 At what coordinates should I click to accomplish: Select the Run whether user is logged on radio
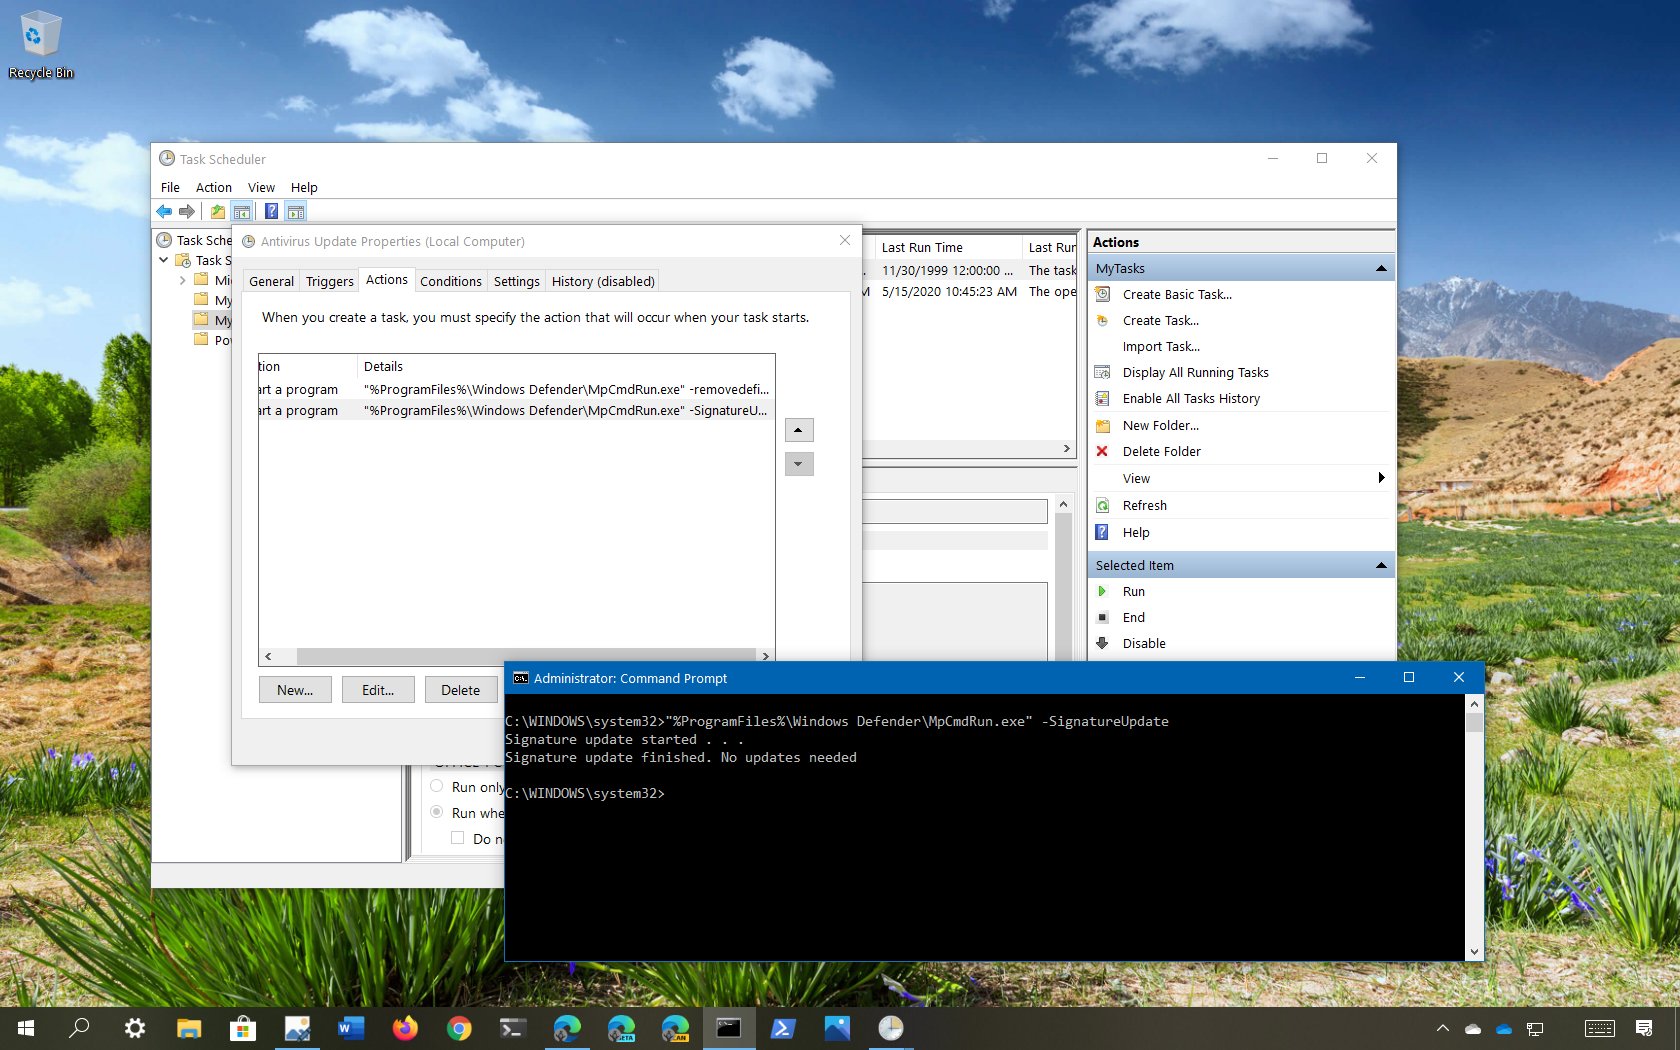tap(437, 813)
